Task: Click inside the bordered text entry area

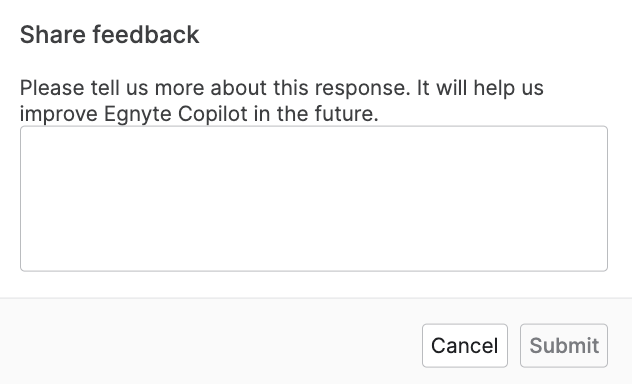Action: pos(314,199)
